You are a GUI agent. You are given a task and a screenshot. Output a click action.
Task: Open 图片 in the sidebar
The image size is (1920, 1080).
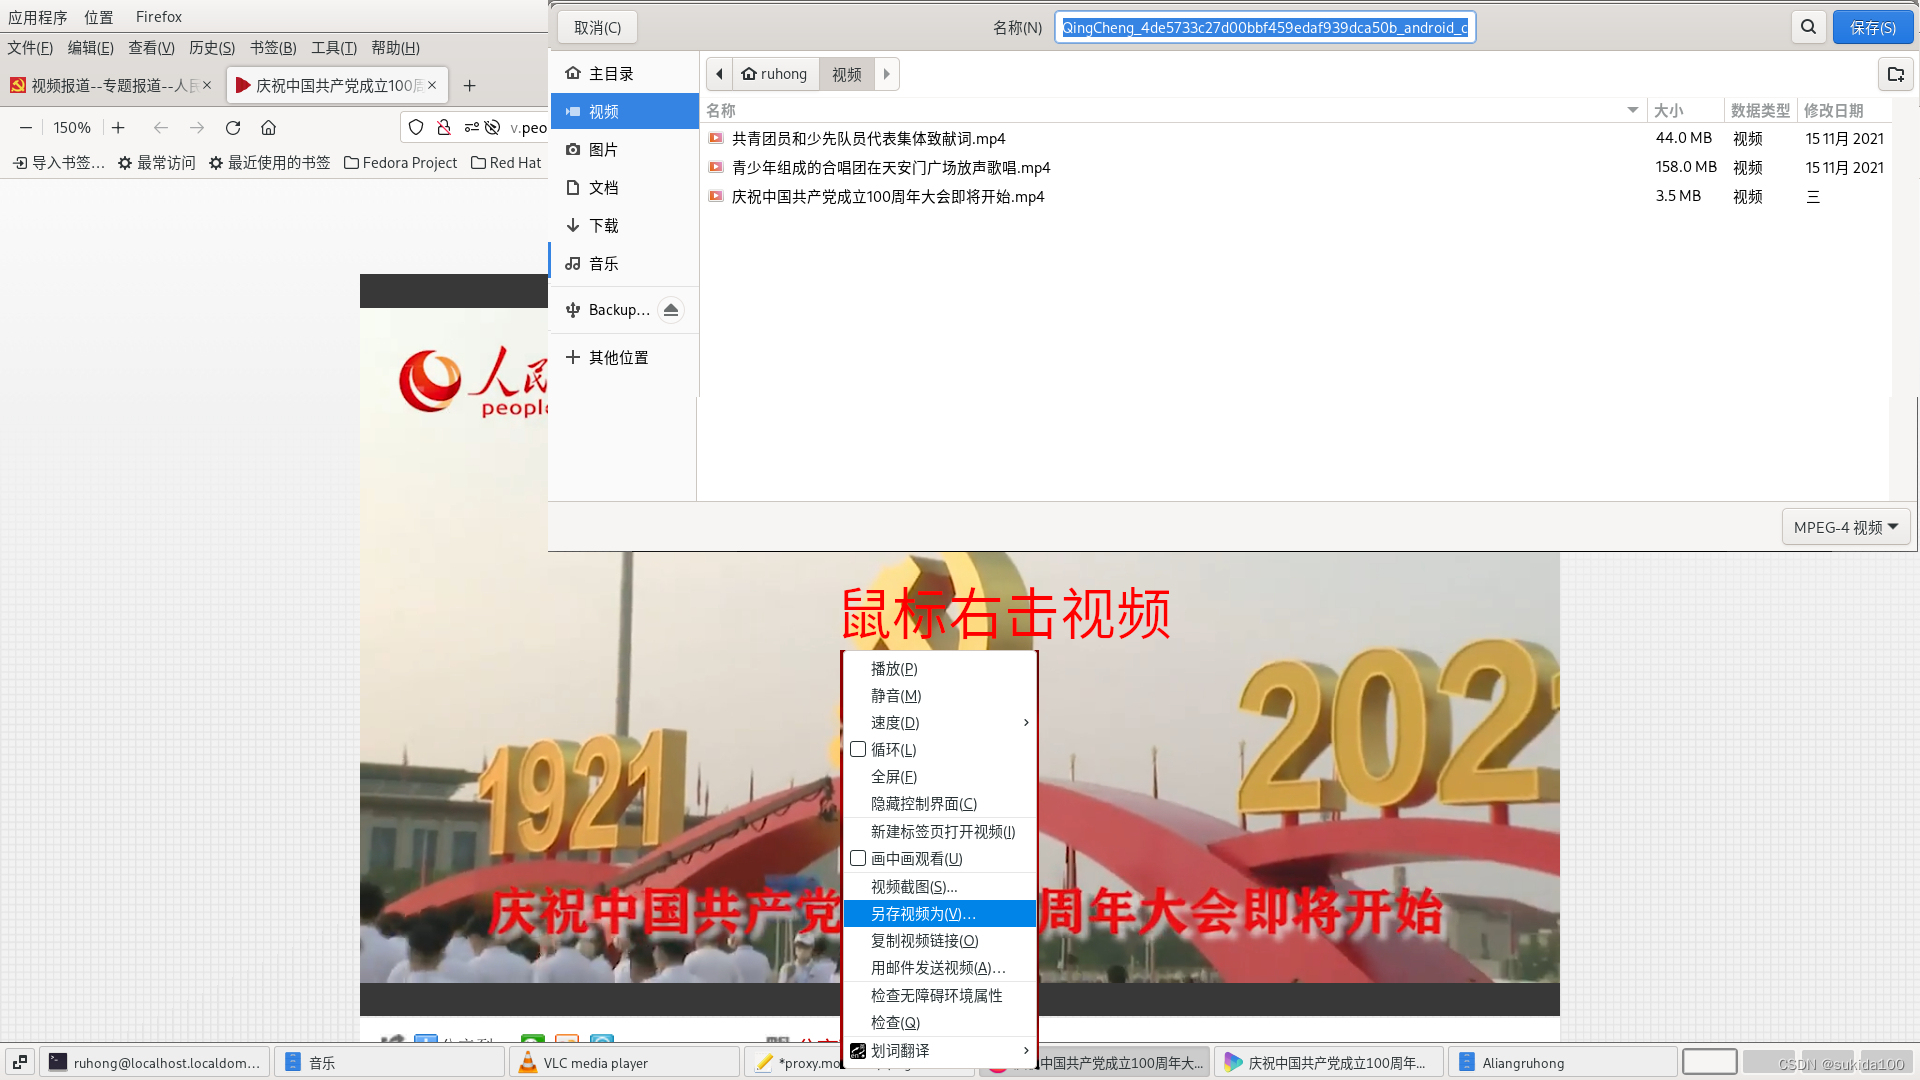coord(624,150)
